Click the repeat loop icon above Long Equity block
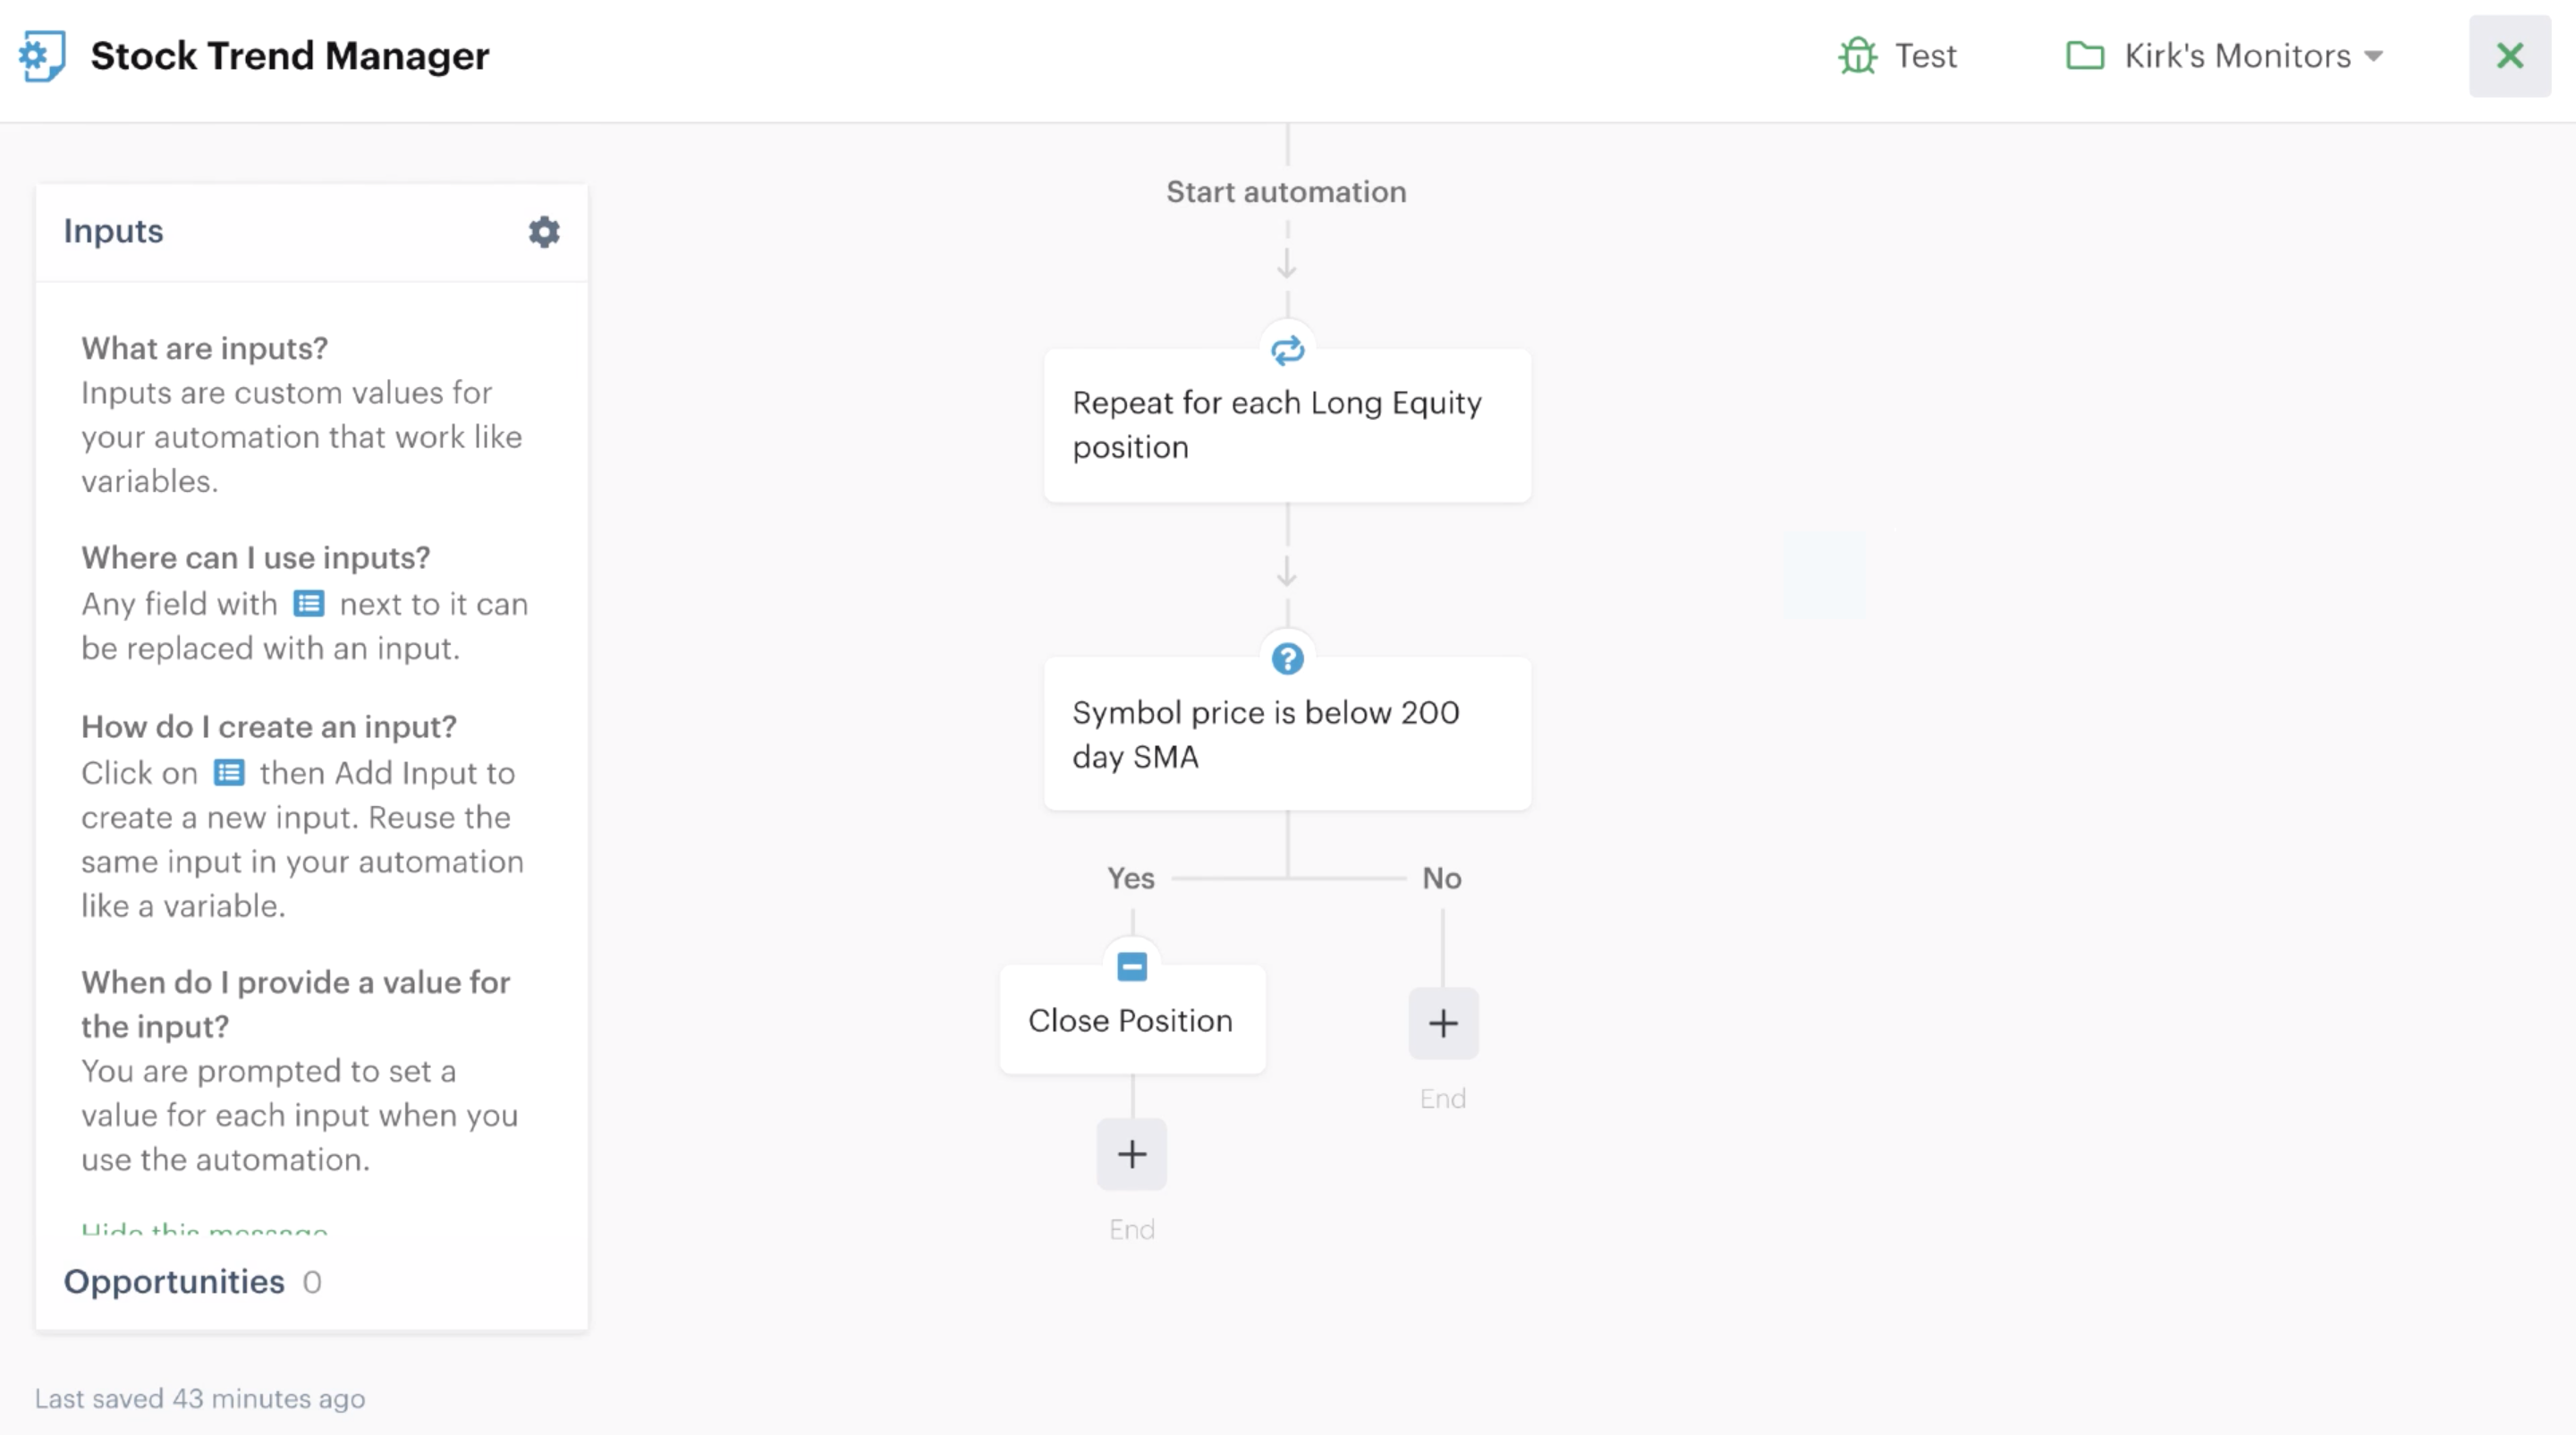 [x=1287, y=350]
